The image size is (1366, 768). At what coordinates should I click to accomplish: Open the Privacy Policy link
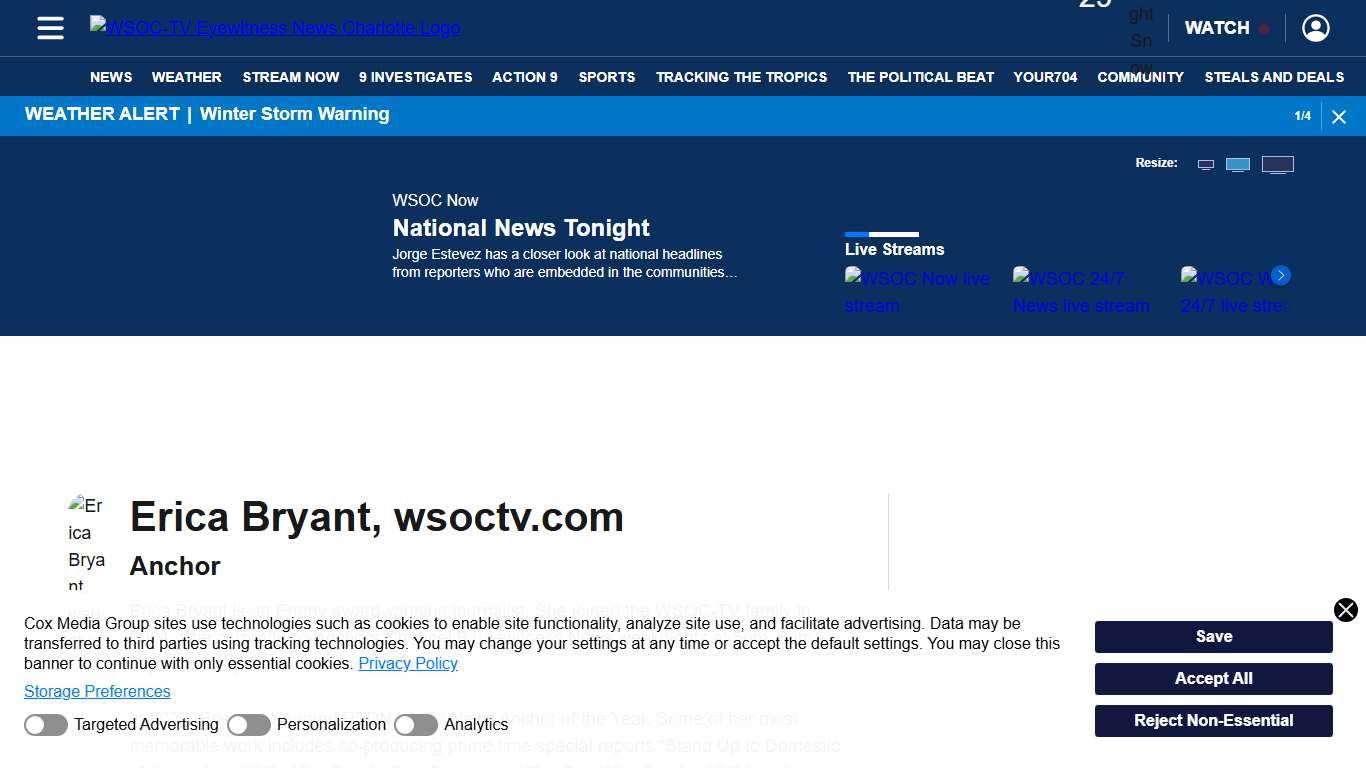coord(407,663)
